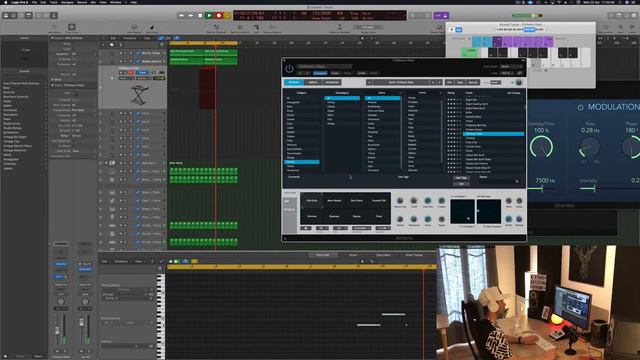Toggle record enable on the selected track
The width and height of the screenshot is (640, 360).
coord(131,73)
